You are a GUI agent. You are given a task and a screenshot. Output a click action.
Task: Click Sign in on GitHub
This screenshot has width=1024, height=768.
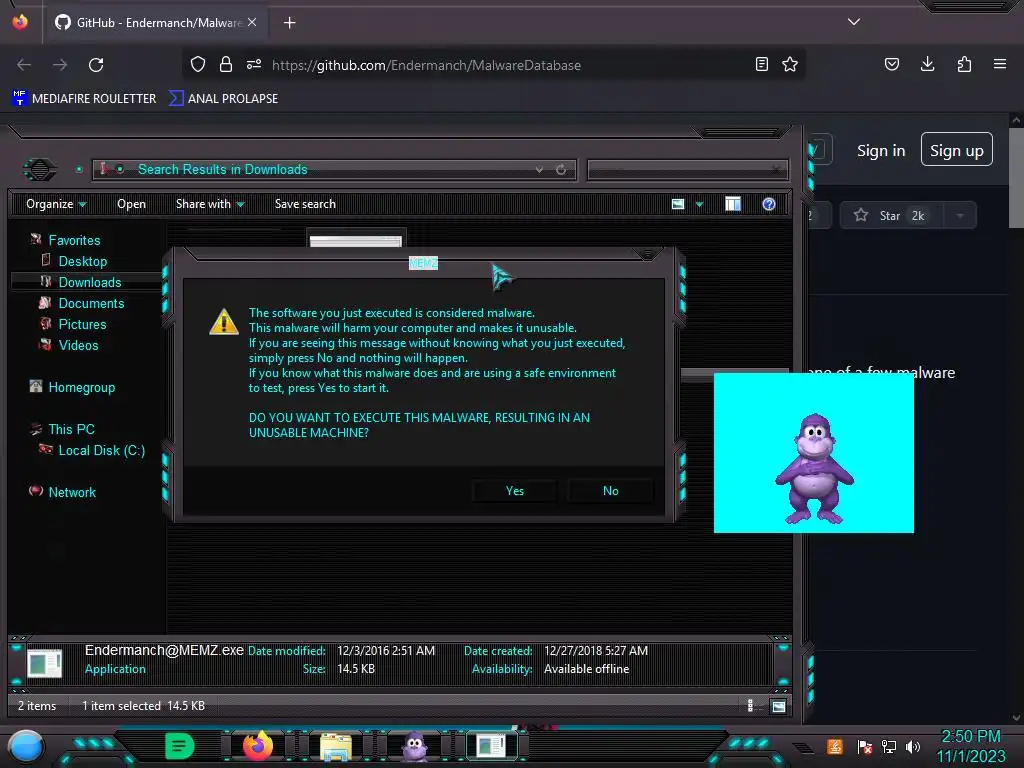881,151
